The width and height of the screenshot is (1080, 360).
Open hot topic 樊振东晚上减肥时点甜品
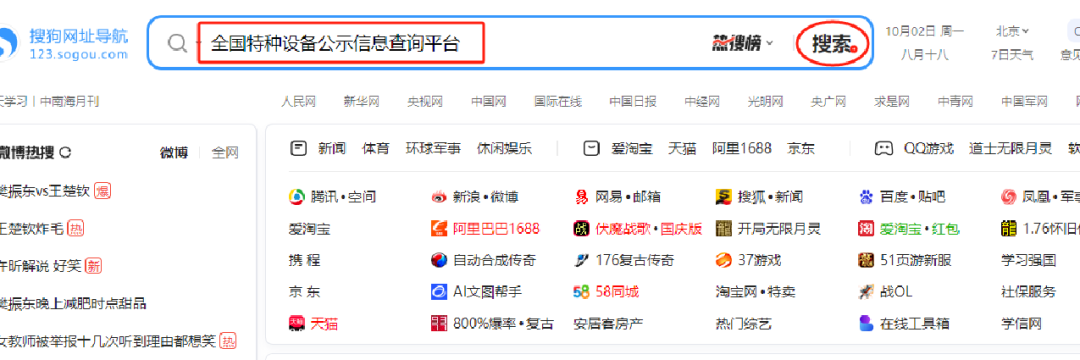[x=73, y=304]
